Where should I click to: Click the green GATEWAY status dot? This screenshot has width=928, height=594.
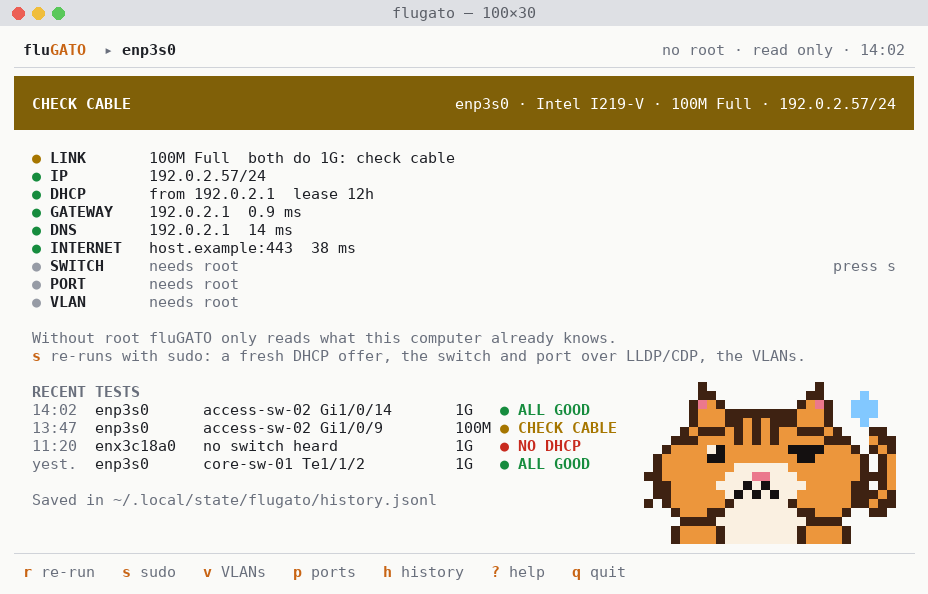[x=37, y=213]
